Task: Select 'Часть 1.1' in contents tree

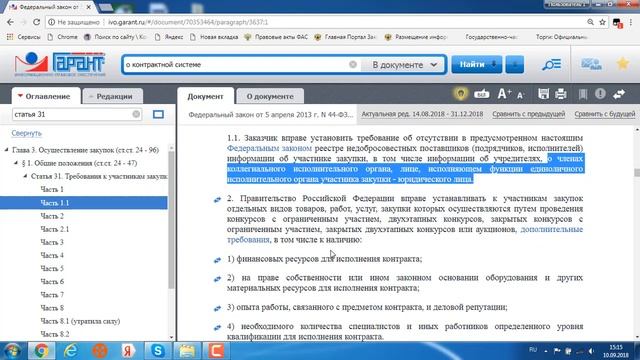Action: click(x=83, y=203)
